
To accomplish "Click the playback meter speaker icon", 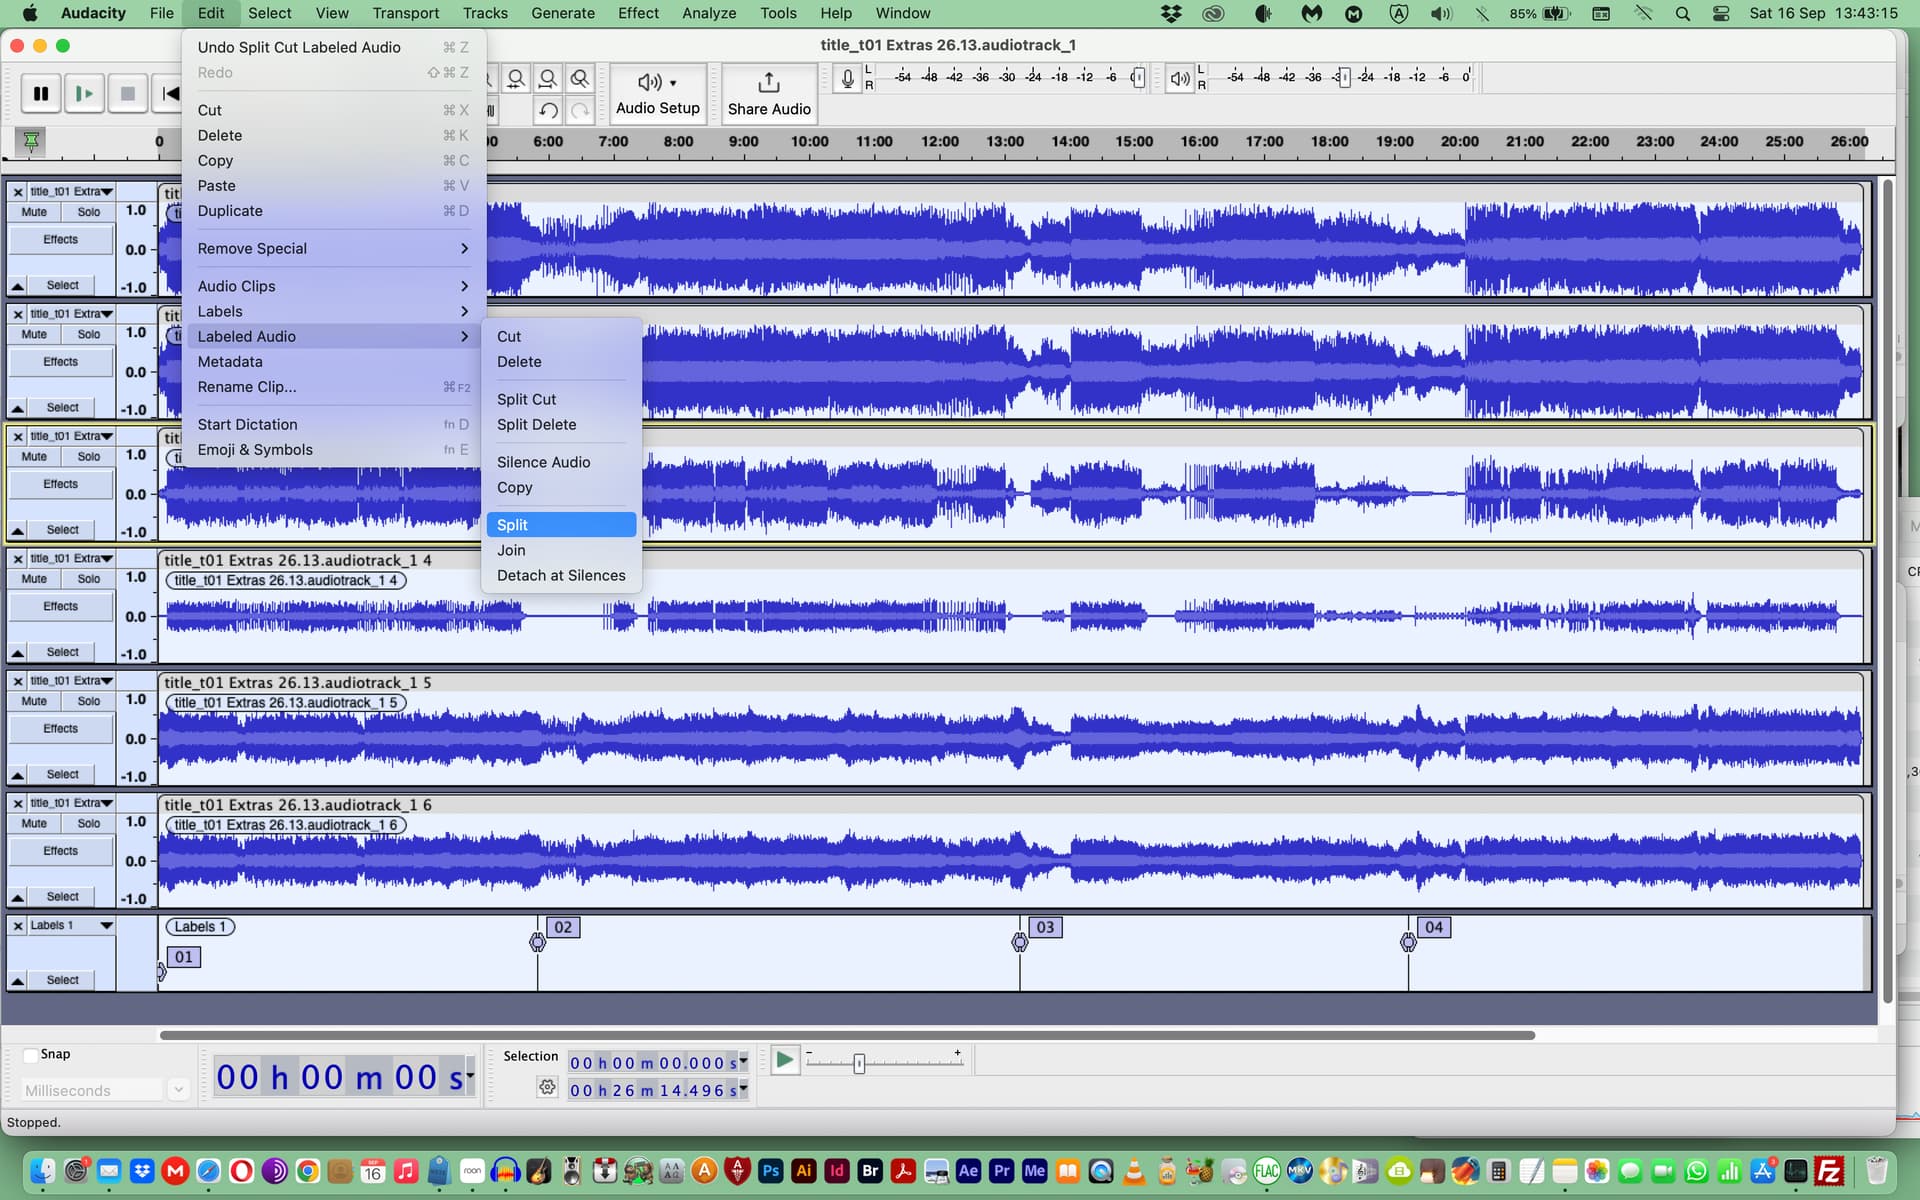I will click(x=1180, y=78).
